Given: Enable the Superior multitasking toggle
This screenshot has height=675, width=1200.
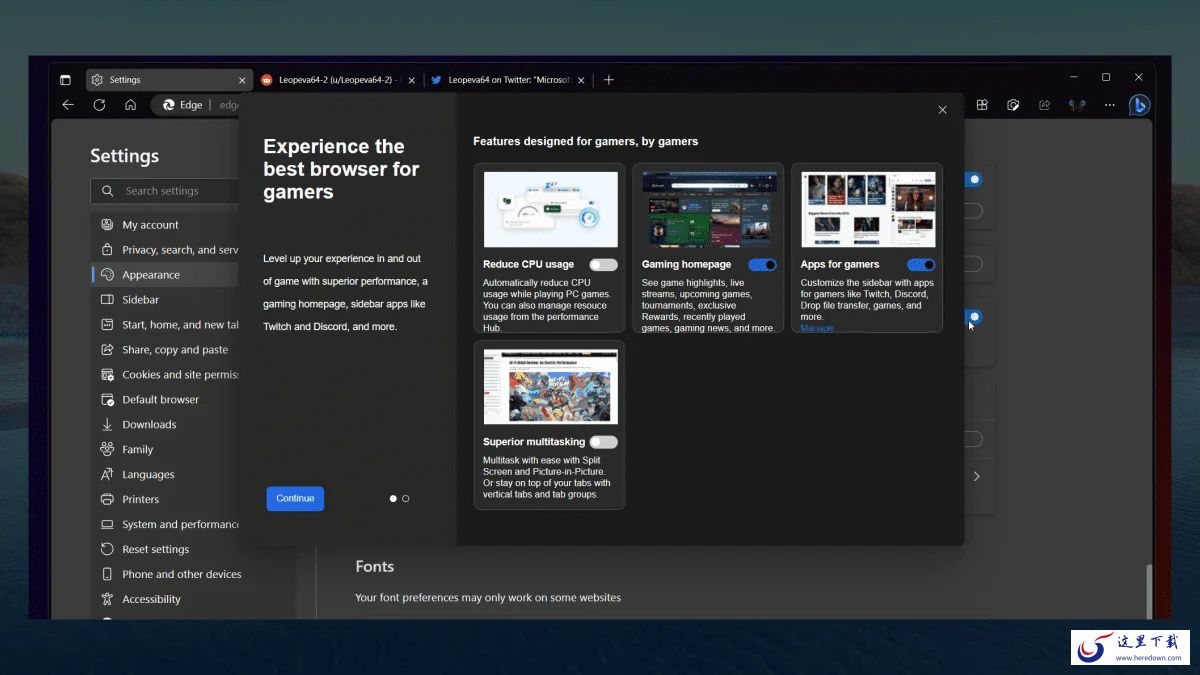Looking at the screenshot, I should pyautogui.click(x=603, y=442).
